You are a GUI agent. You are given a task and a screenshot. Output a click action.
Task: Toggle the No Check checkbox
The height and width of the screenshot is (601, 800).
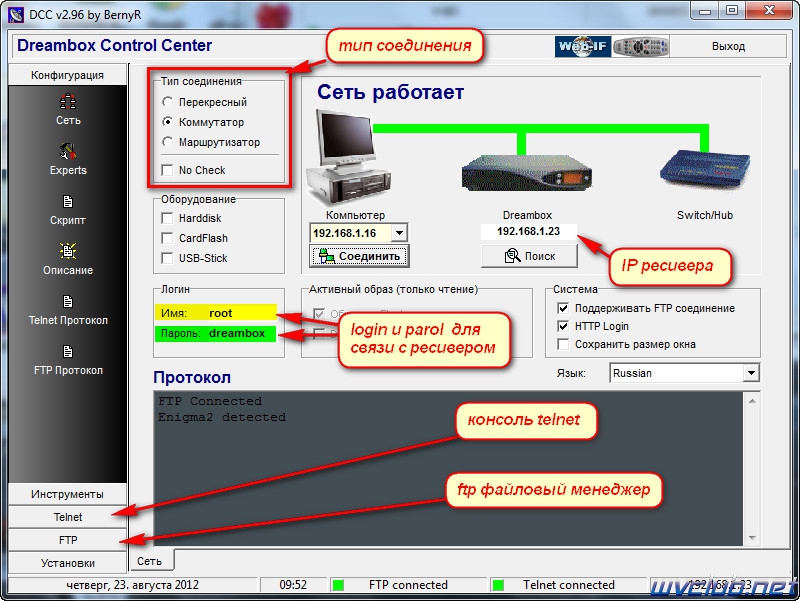coord(167,170)
